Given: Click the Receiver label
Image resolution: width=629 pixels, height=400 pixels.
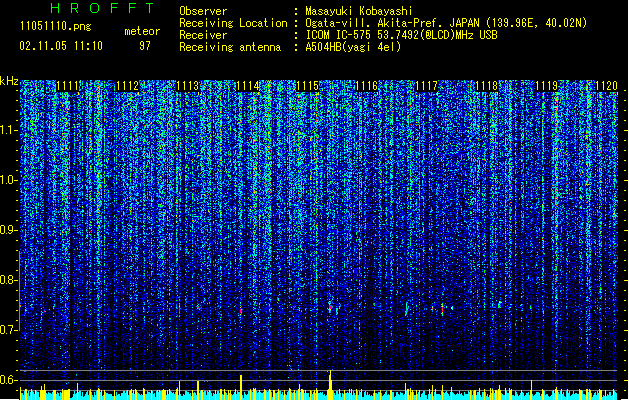Looking at the screenshot, I should 203,35.
